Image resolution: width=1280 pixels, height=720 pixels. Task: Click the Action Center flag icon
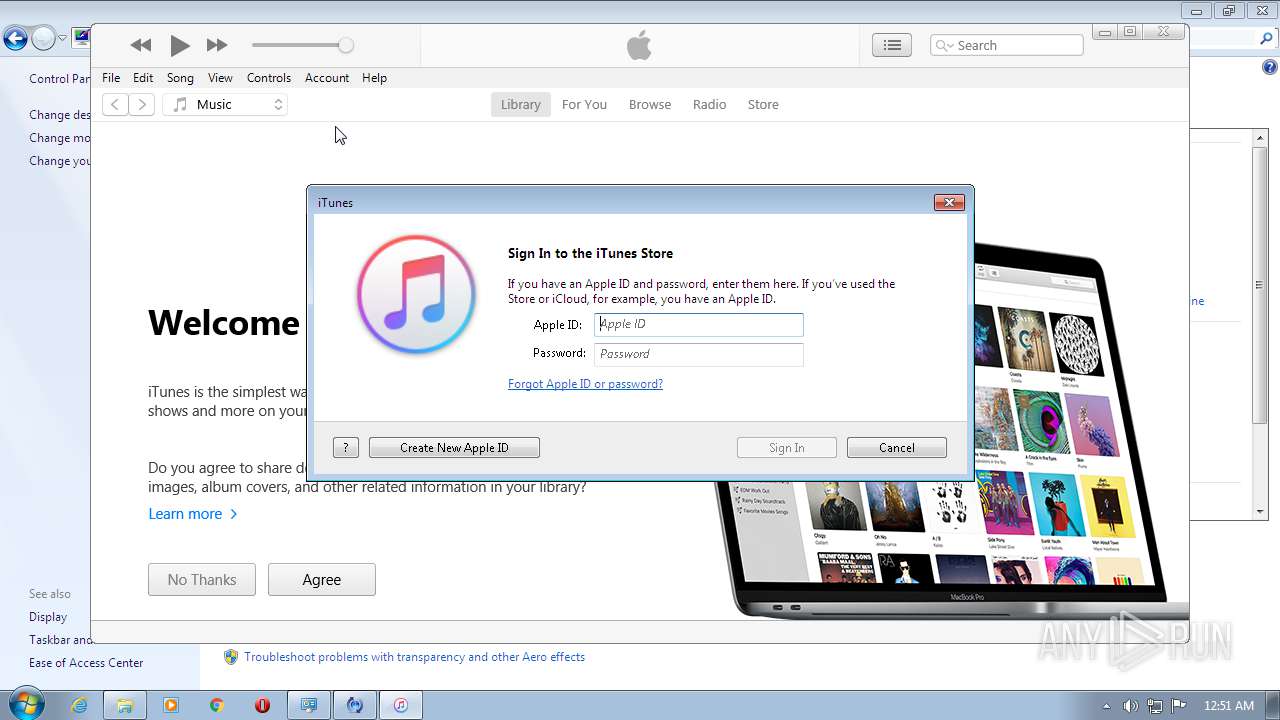1178,706
